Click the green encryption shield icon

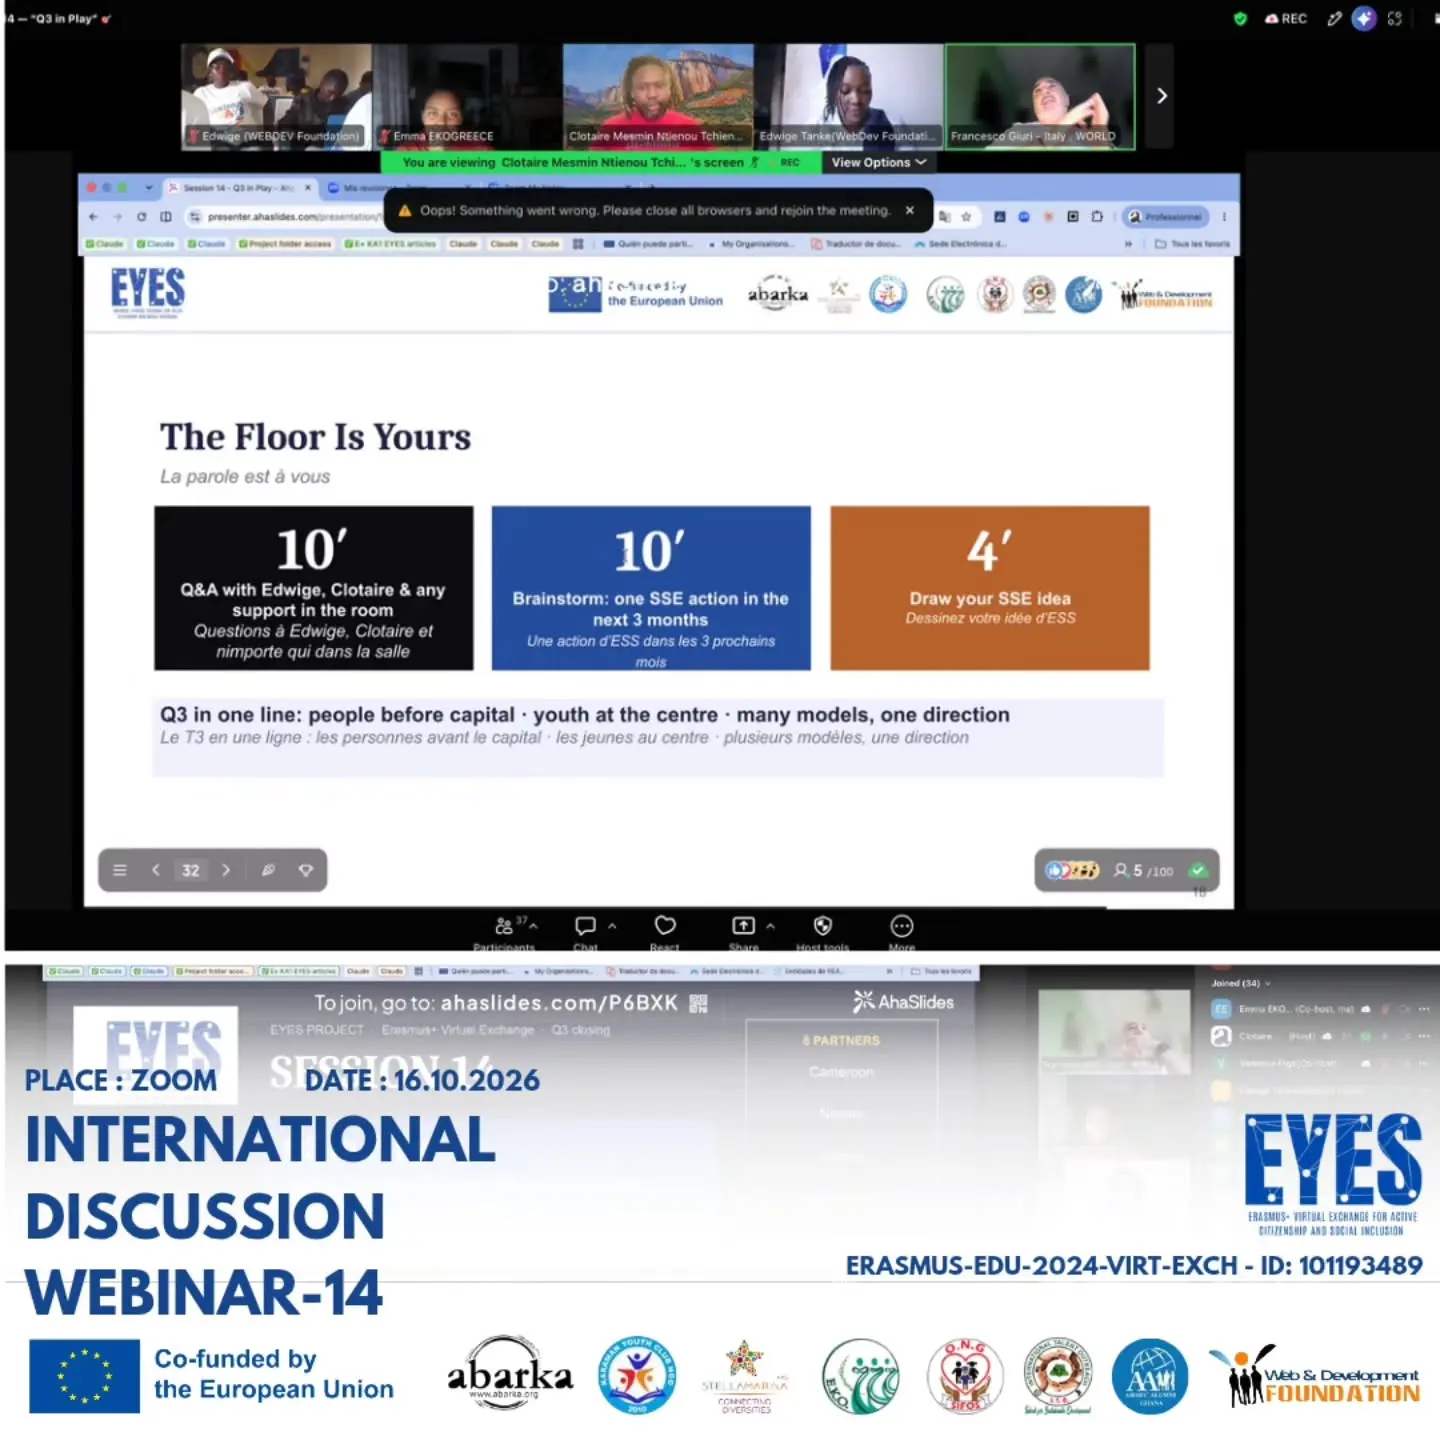click(x=1240, y=18)
